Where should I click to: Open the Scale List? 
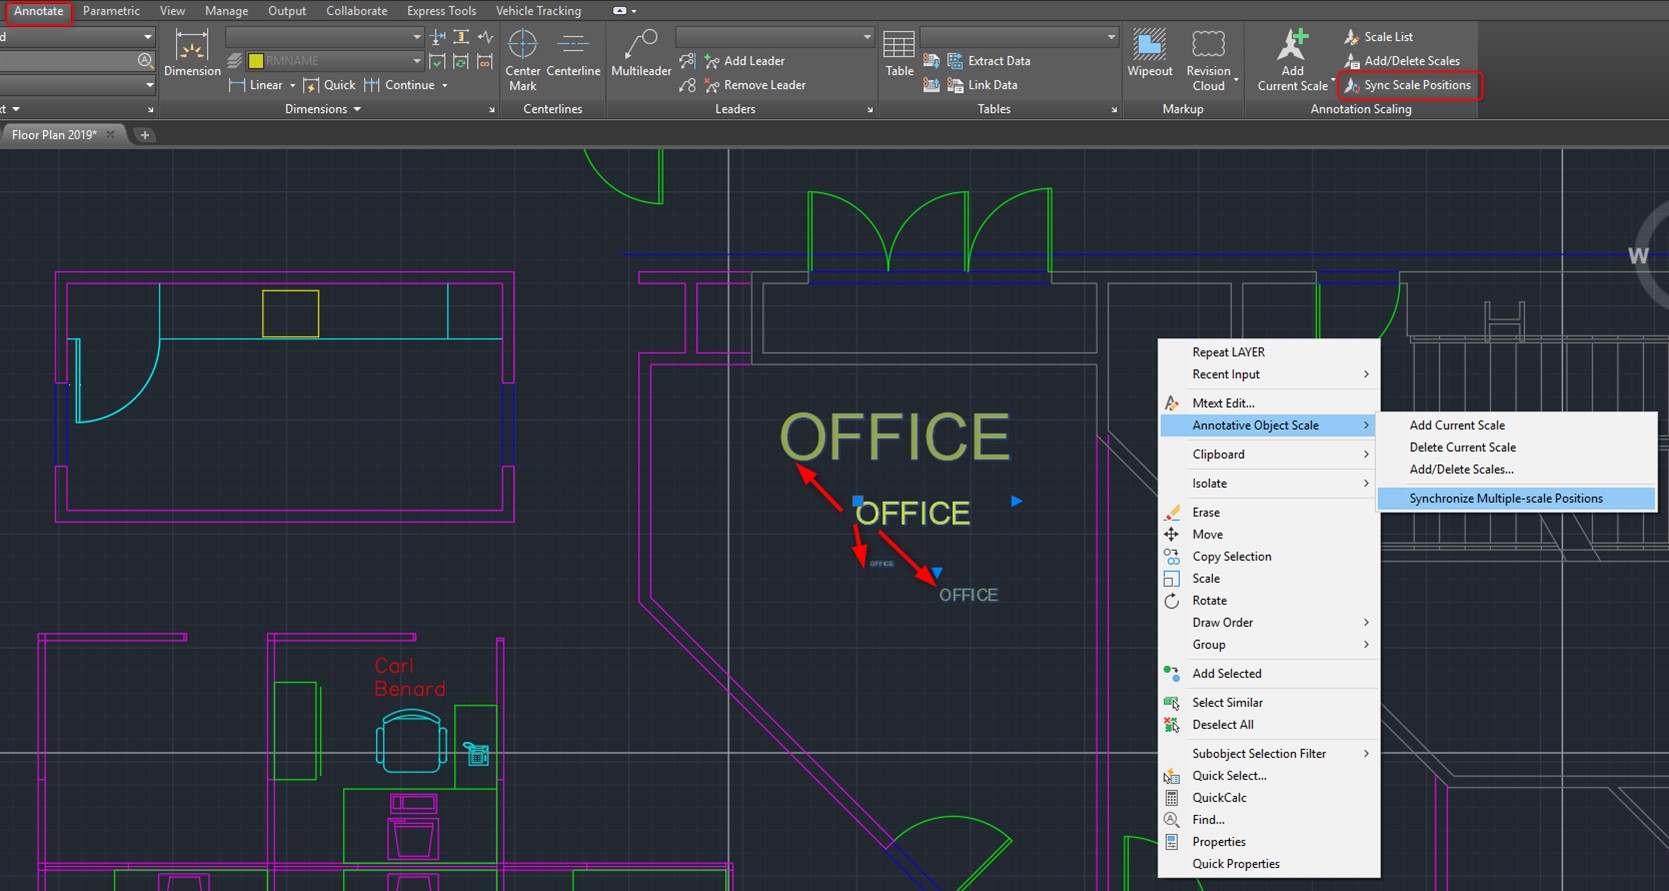point(1378,37)
